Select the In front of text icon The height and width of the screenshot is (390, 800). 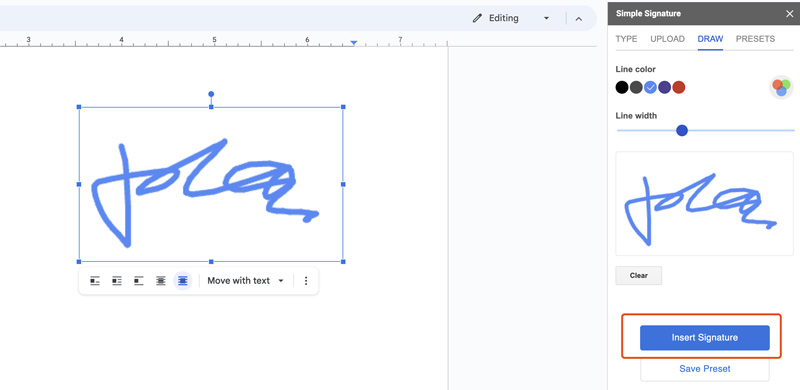[x=183, y=281]
